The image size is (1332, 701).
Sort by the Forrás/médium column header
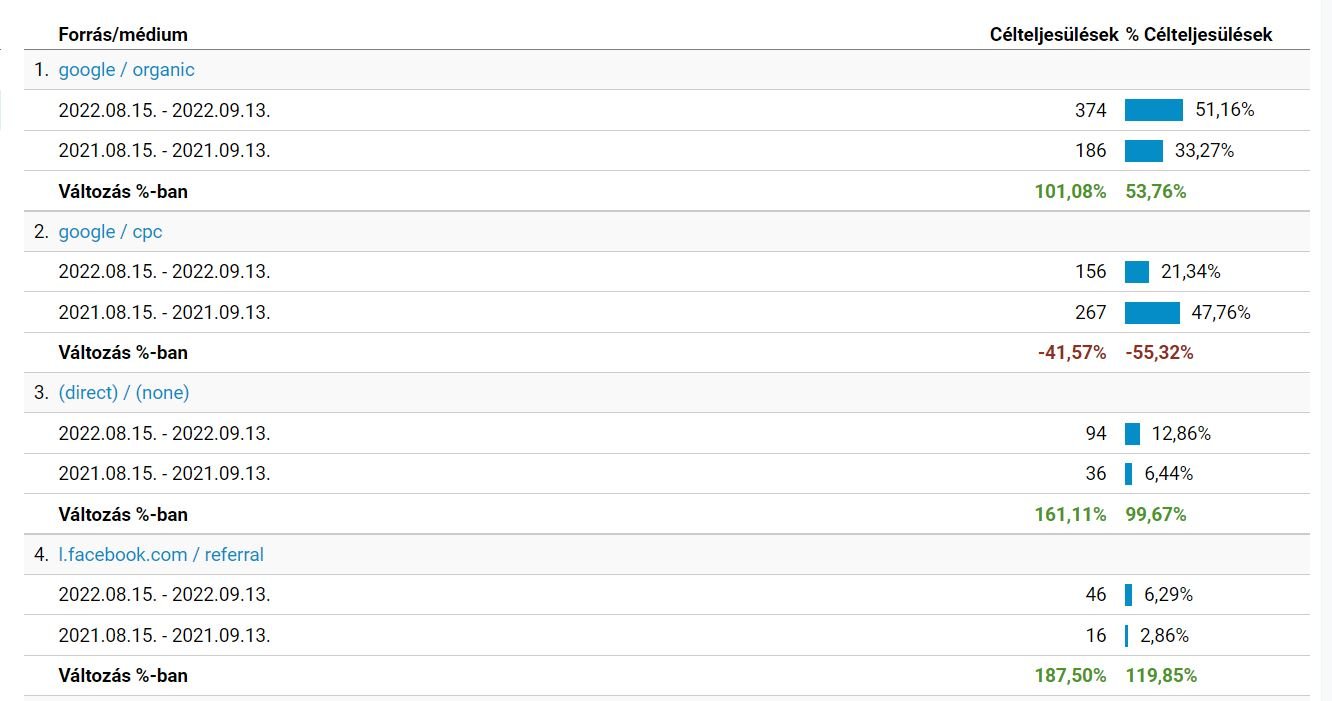(x=123, y=34)
